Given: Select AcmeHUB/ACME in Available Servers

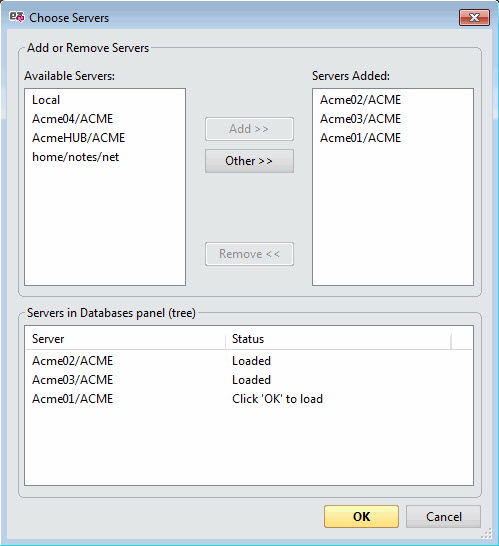Looking at the screenshot, I should (78, 138).
